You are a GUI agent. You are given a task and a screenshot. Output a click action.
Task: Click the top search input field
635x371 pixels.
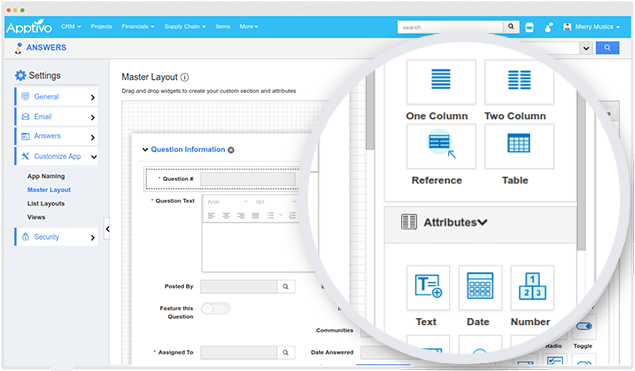coord(451,27)
